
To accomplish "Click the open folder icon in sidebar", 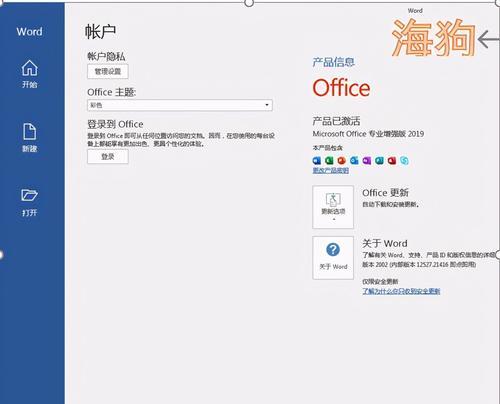I will [30, 195].
